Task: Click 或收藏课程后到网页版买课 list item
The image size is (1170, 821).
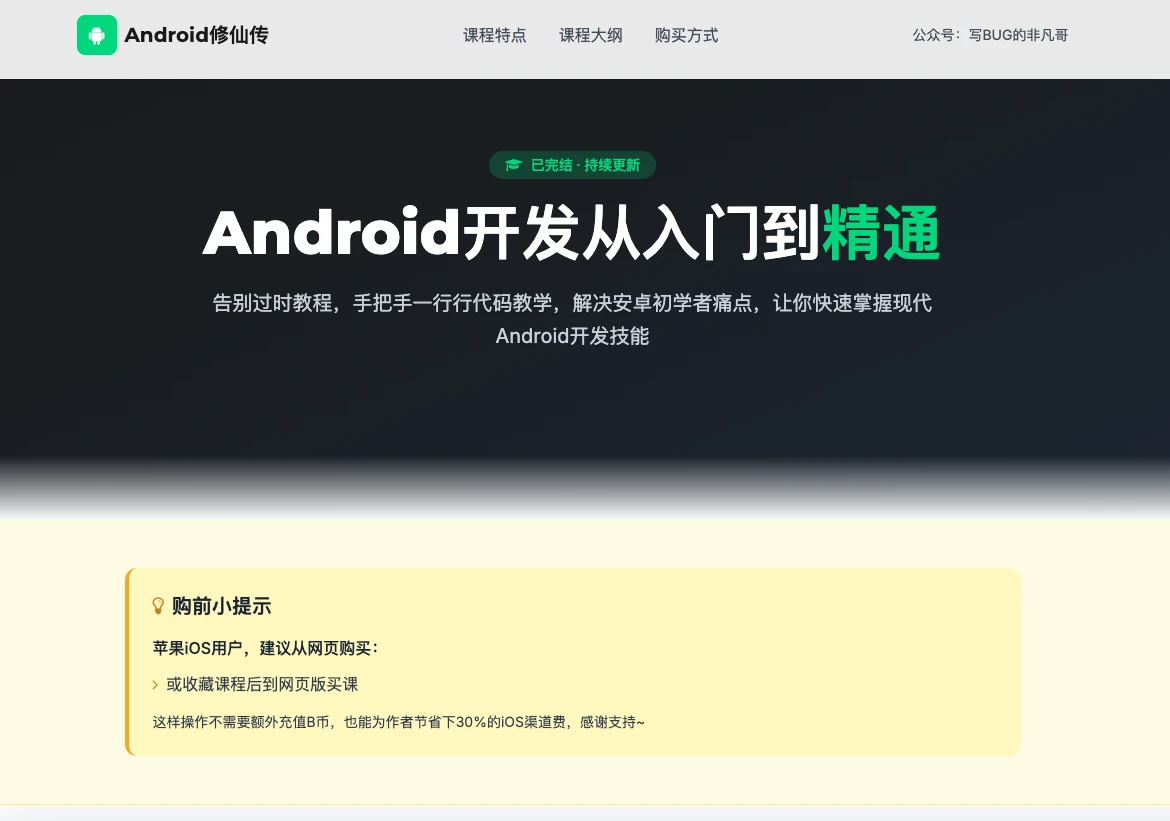Action: point(262,684)
